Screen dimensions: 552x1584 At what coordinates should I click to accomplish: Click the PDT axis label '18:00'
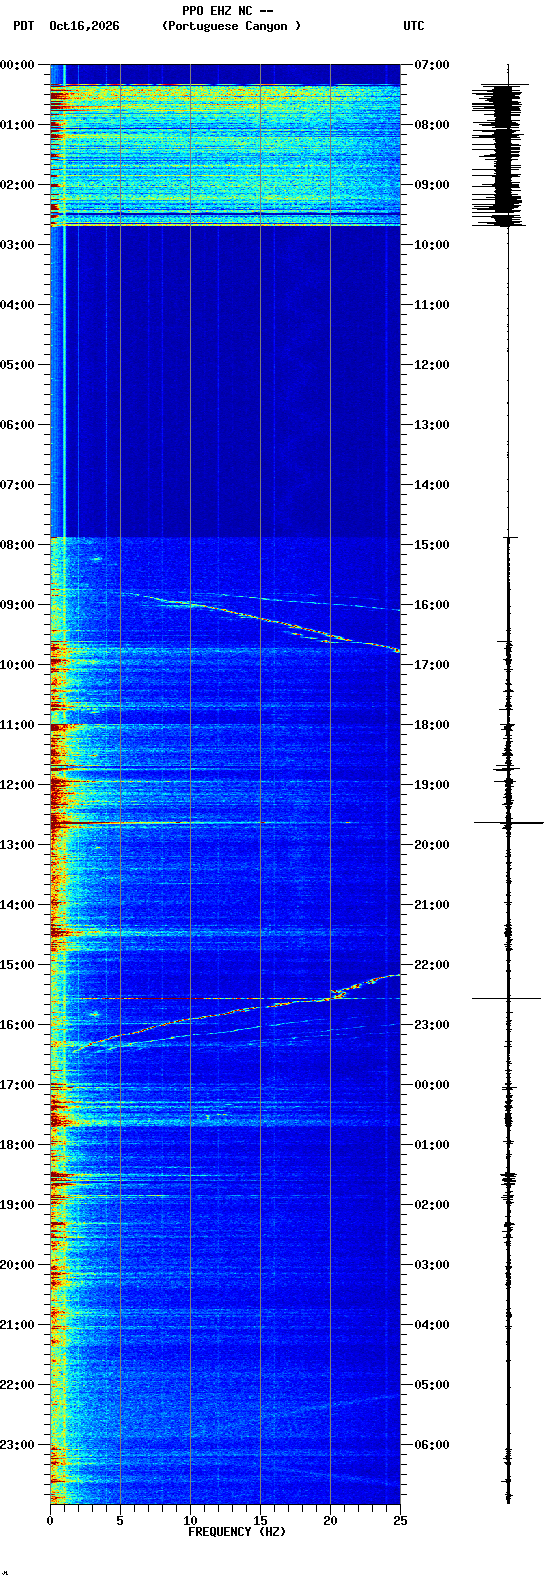tap(18, 1145)
